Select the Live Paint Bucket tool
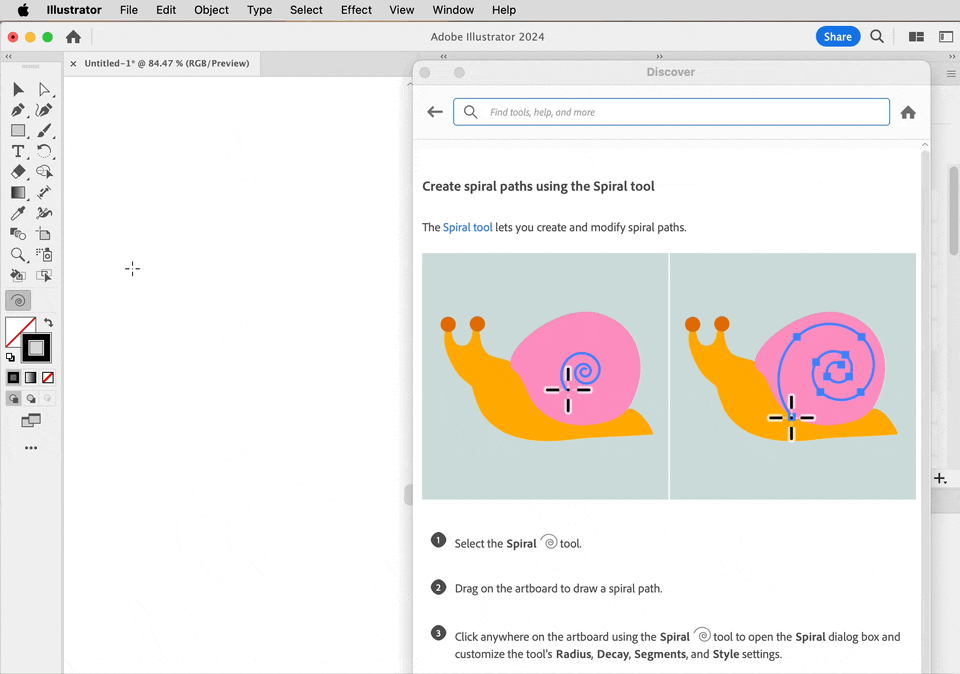960x674 pixels. click(x=18, y=275)
